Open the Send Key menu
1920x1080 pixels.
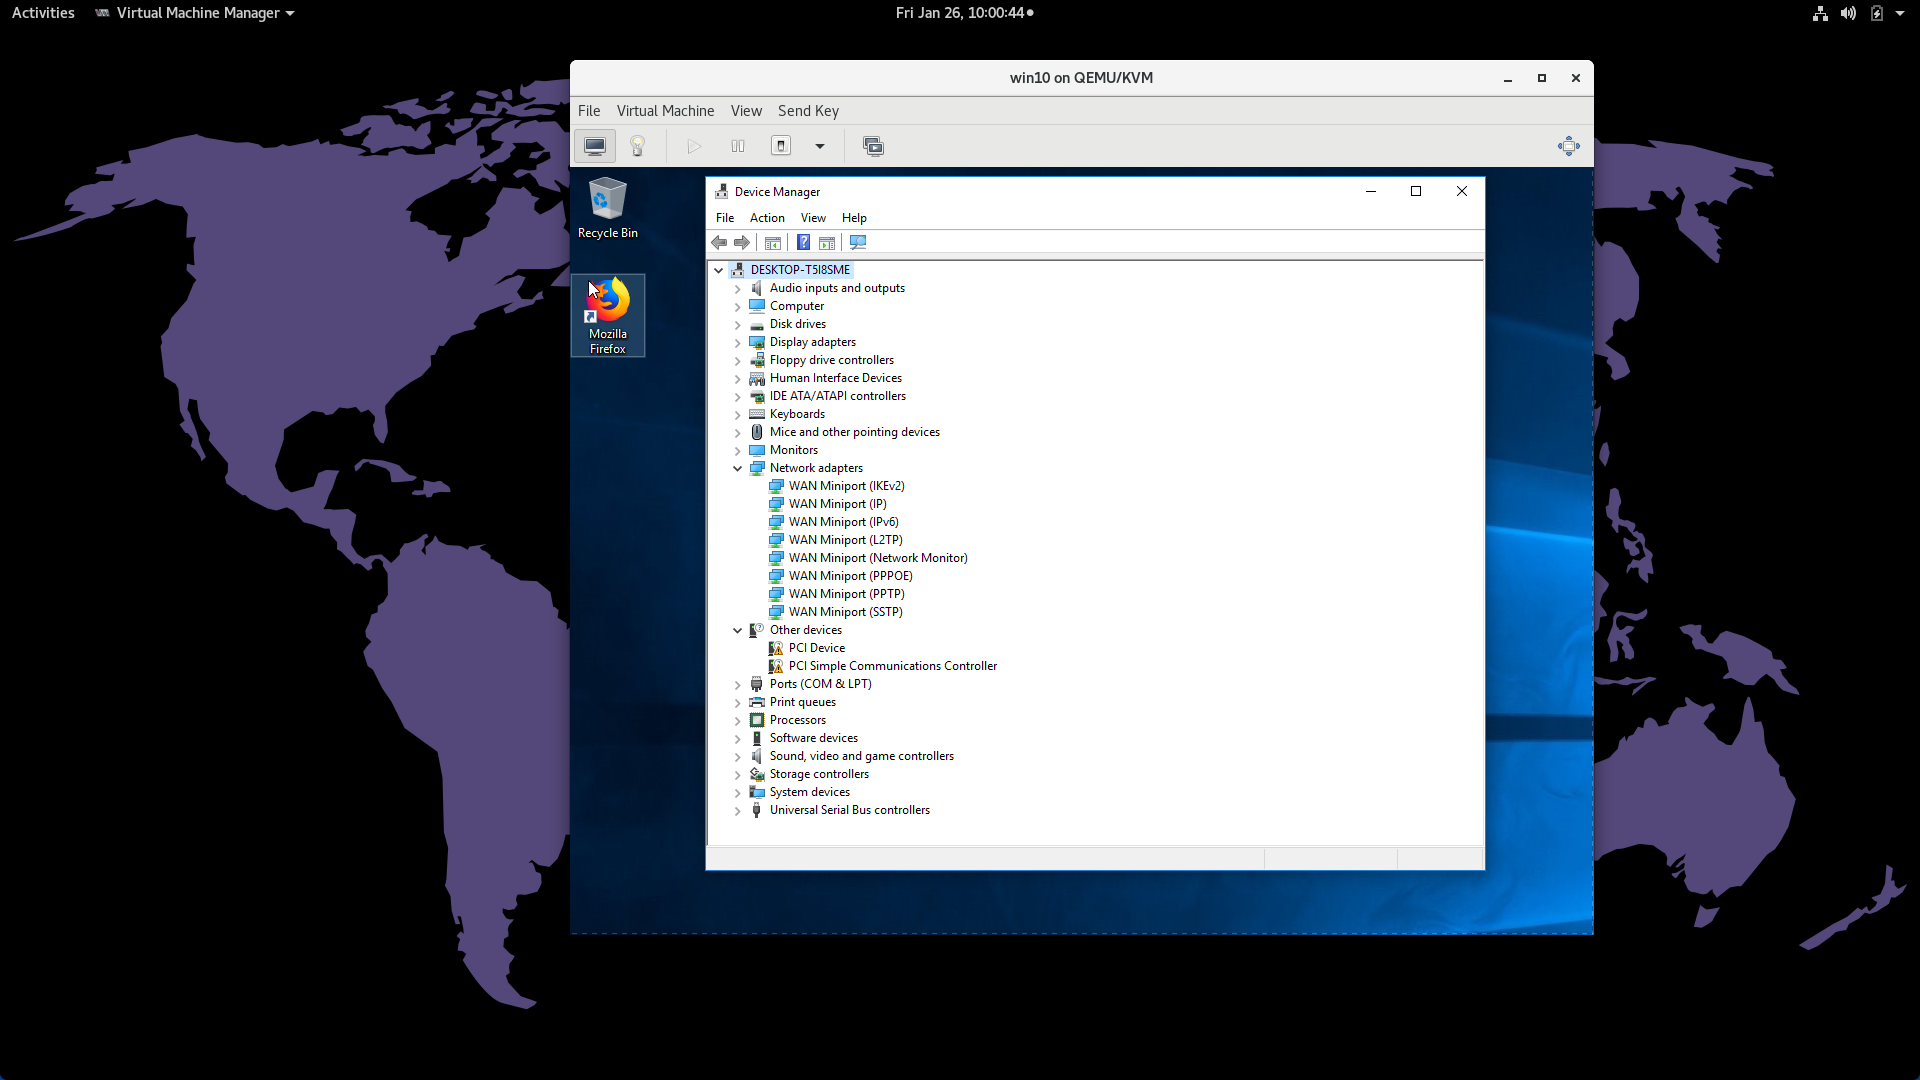[x=808, y=111]
